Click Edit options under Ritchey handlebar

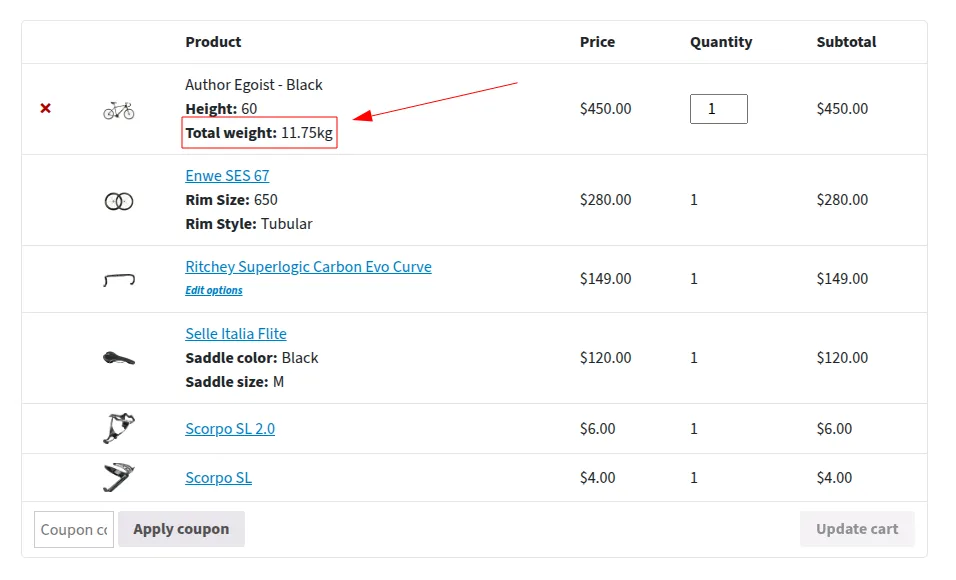[214, 290]
